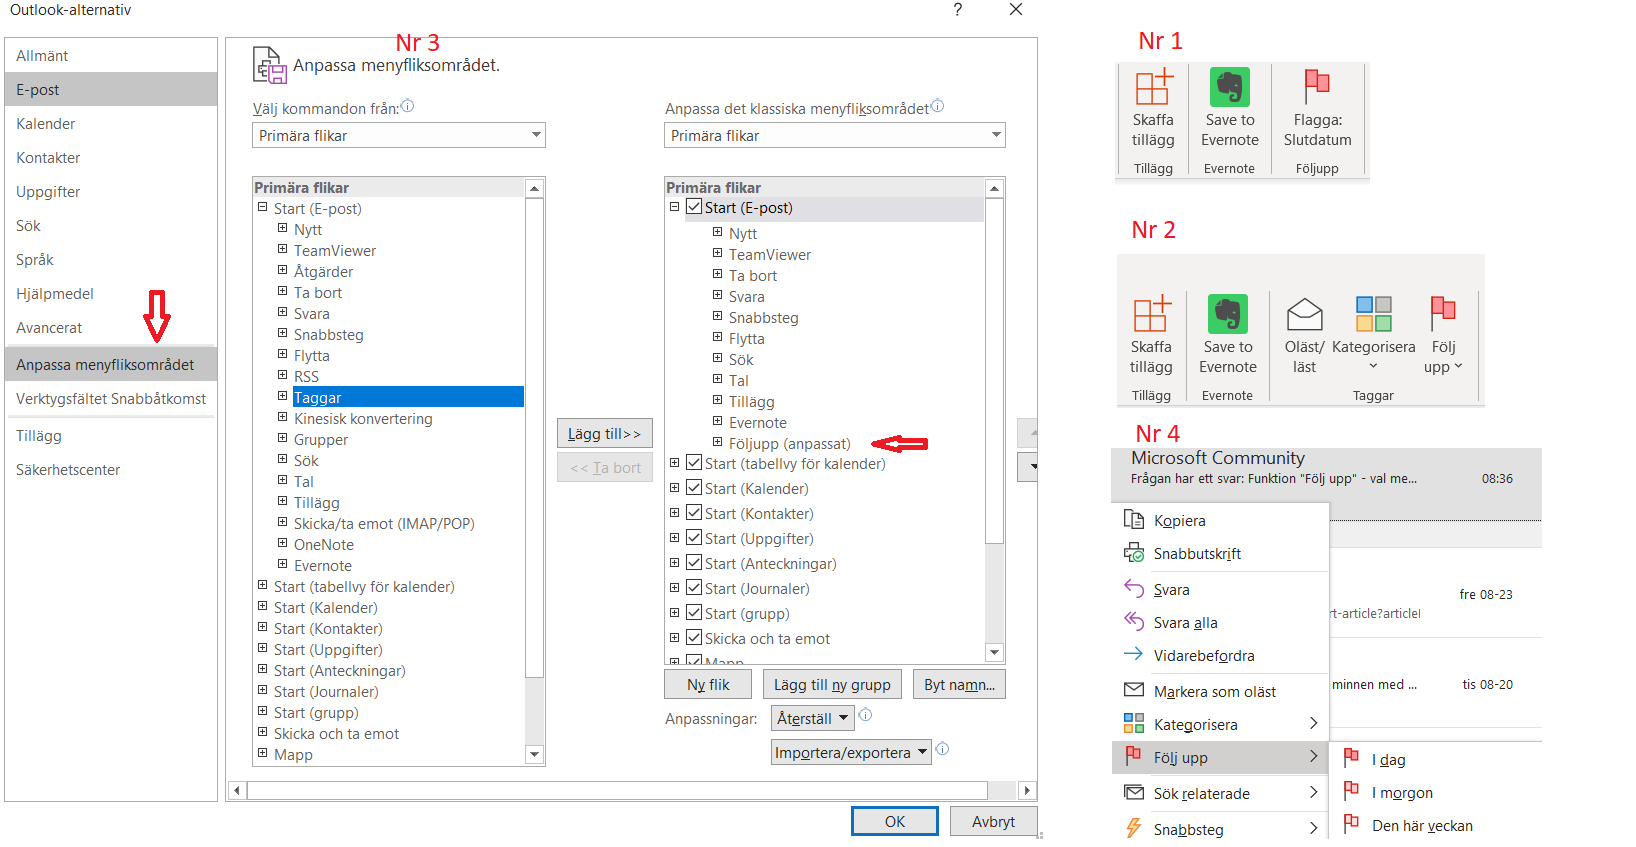Expand Mapp node in left list
This screenshot has width=1636, height=847.
pyautogui.click(x=263, y=753)
